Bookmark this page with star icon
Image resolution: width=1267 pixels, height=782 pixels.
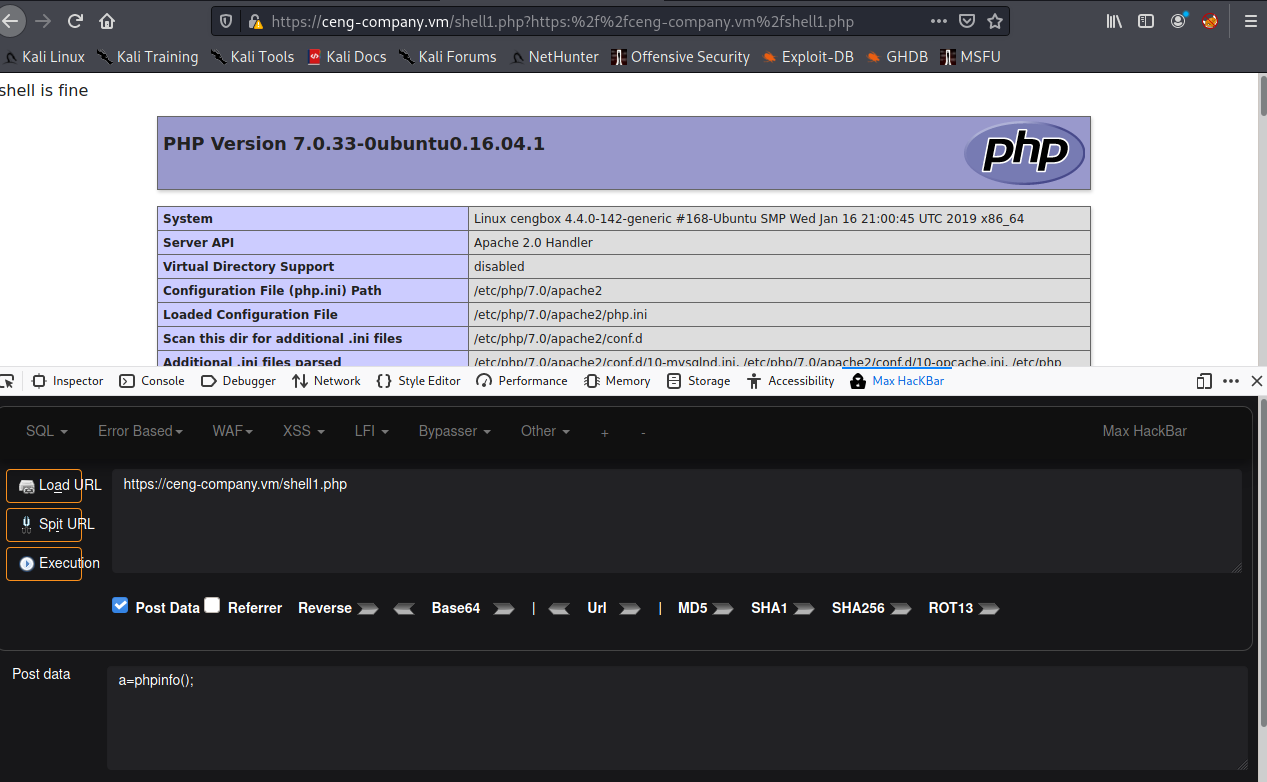(995, 20)
